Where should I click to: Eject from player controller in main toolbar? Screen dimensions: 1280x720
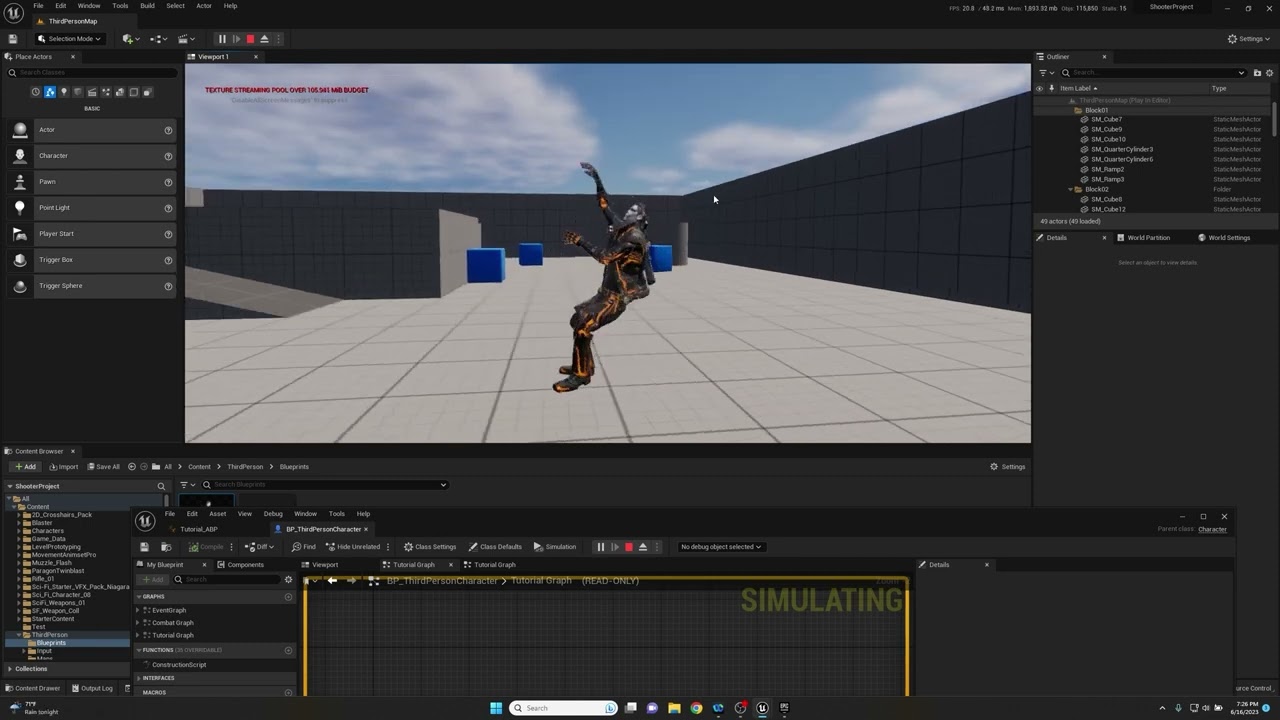click(x=264, y=39)
